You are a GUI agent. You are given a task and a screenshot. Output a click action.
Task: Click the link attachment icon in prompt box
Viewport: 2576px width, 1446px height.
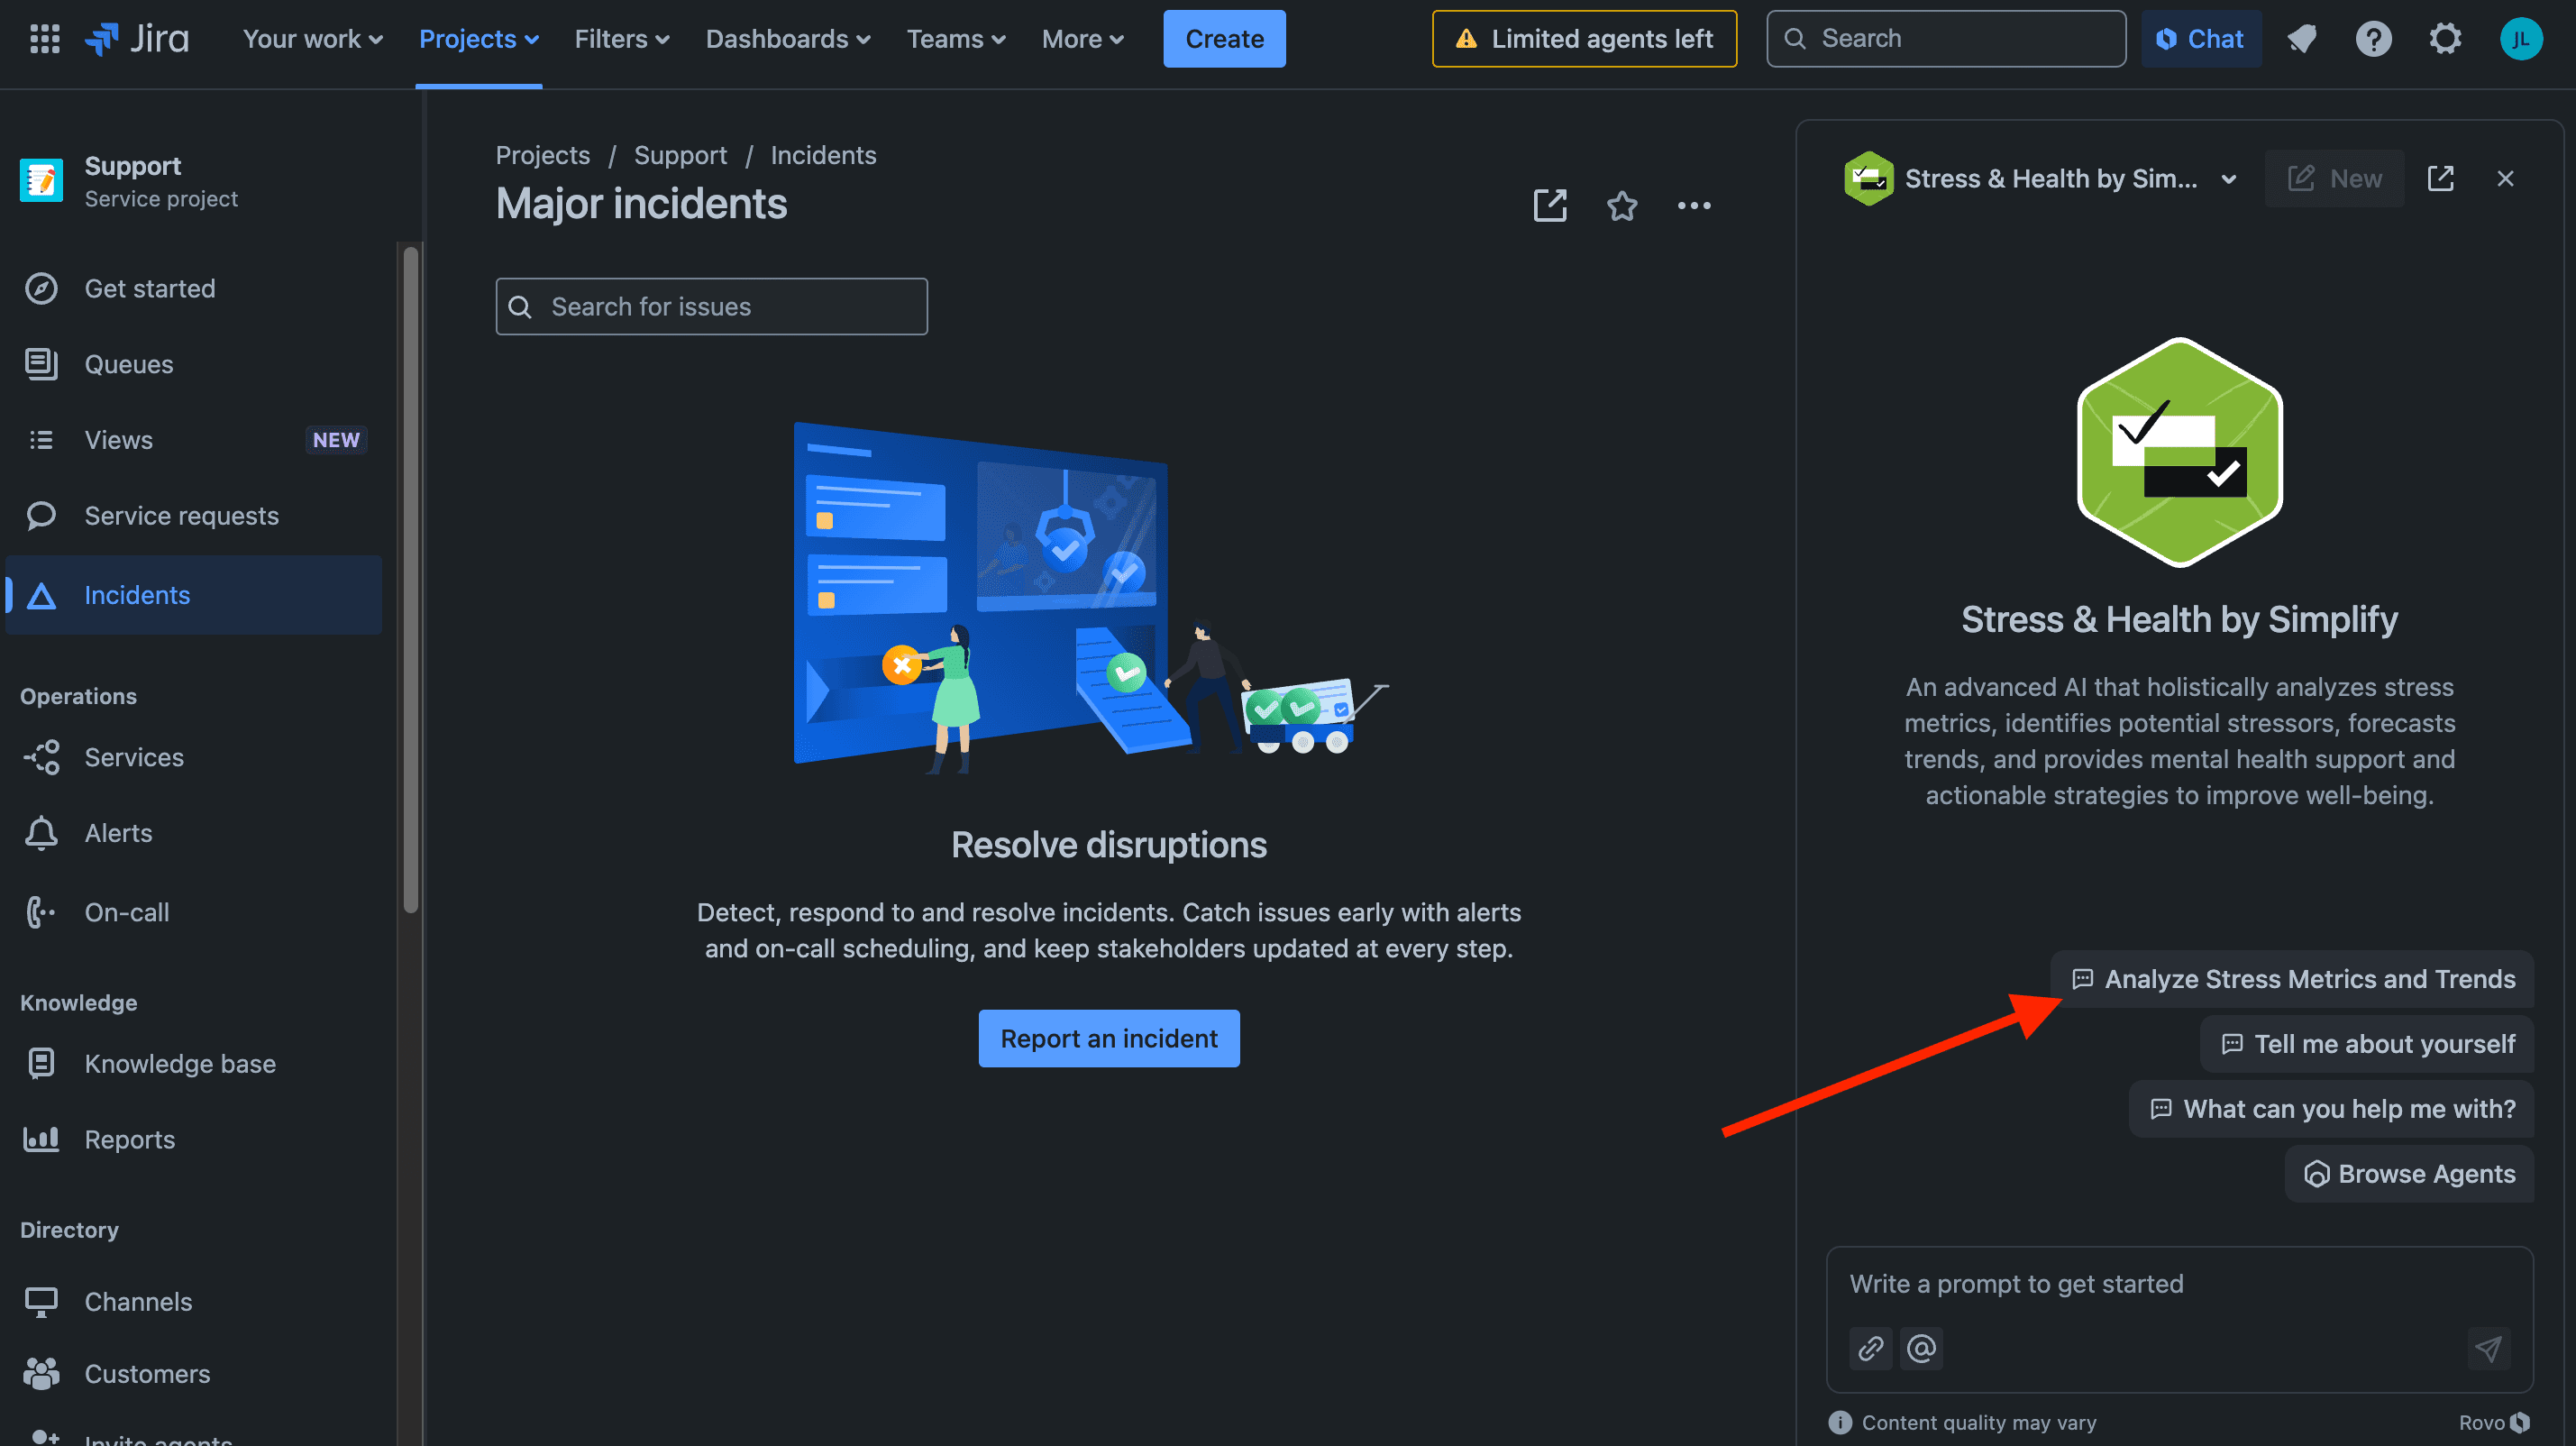click(1870, 1348)
